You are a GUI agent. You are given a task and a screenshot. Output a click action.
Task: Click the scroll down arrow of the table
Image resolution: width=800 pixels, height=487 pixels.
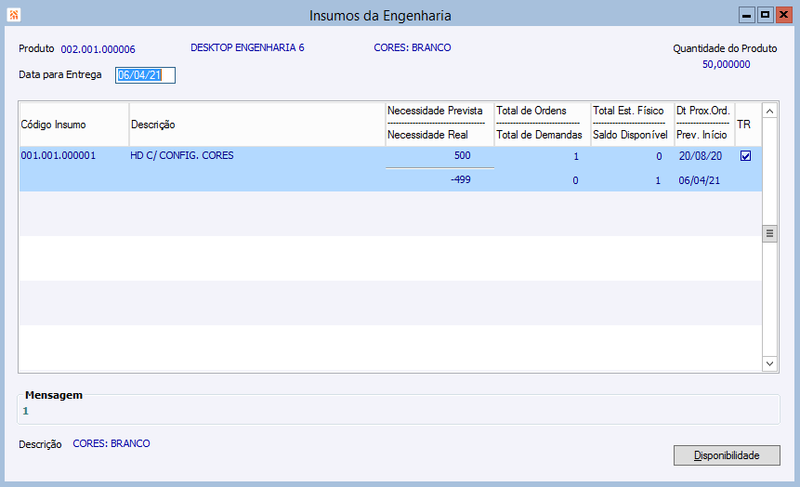pyautogui.click(x=770, y=364)
